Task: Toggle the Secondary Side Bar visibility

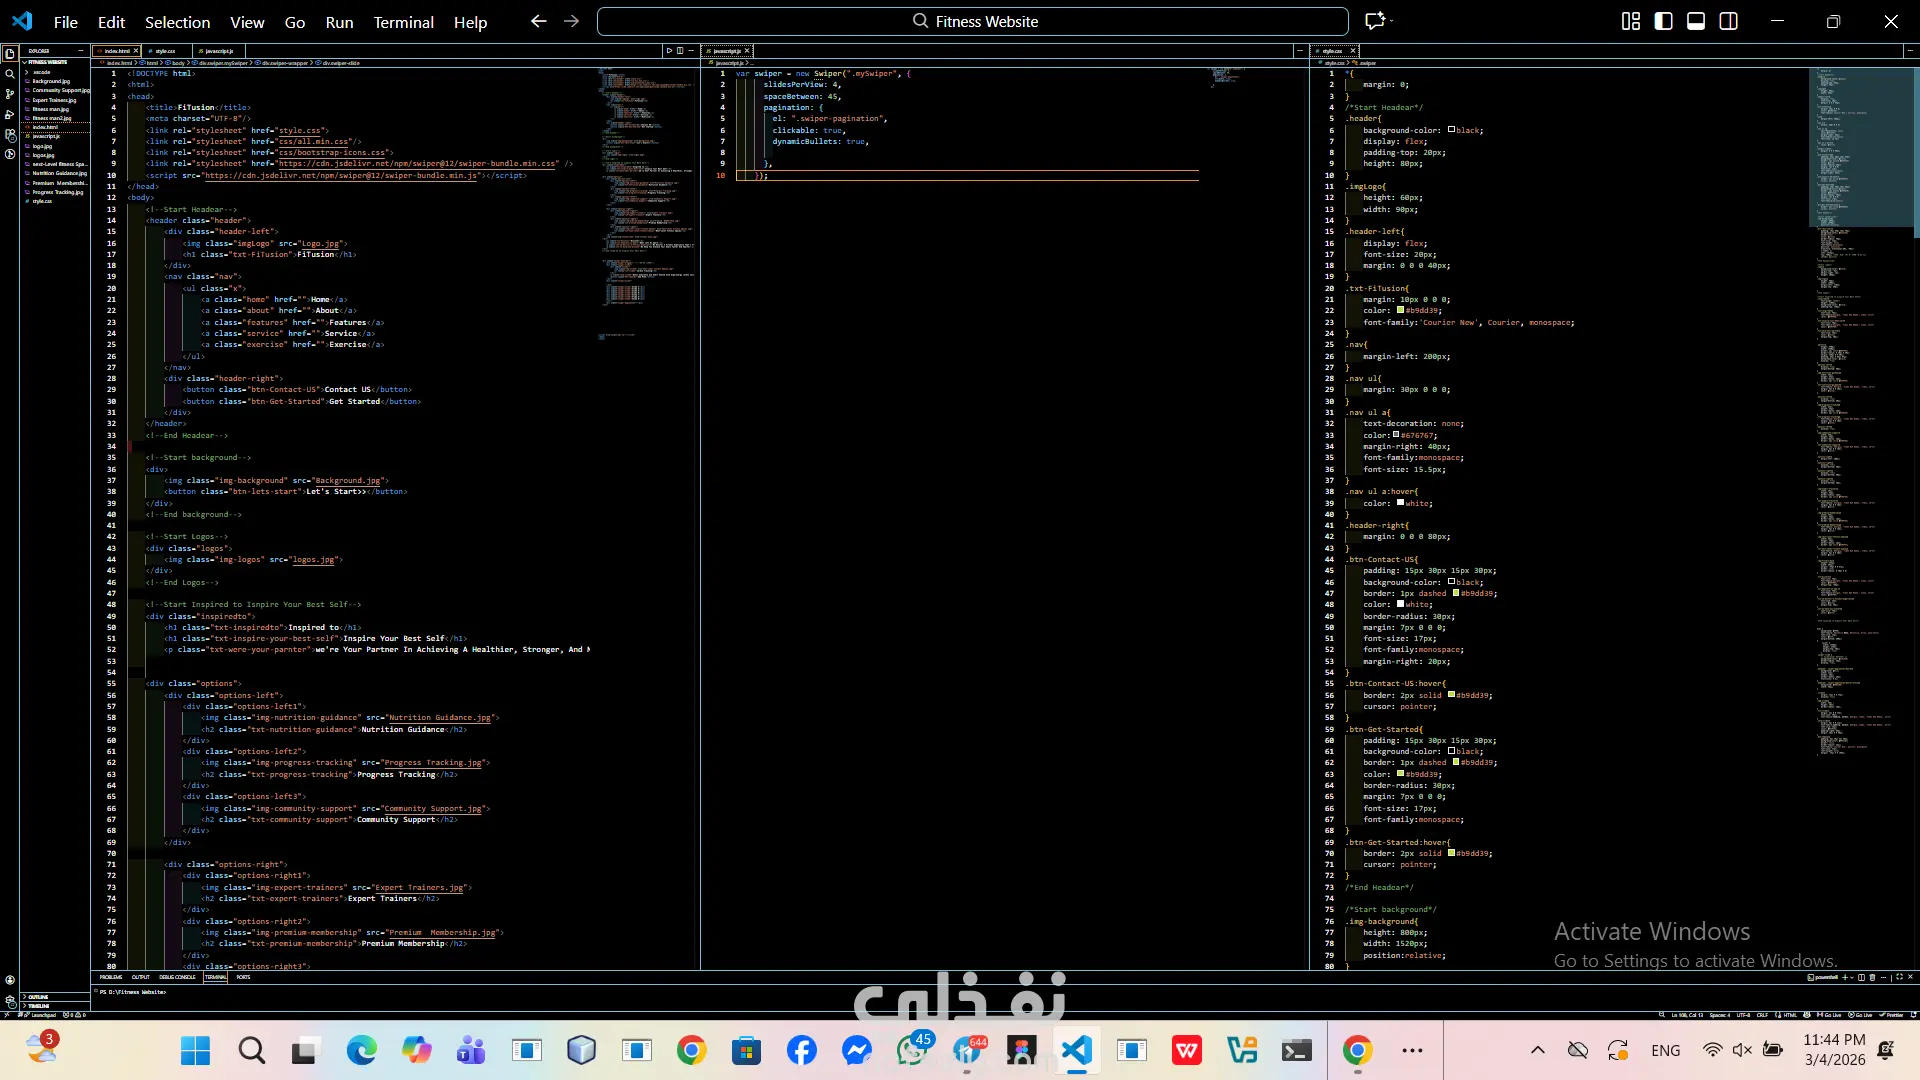Action: [1729, 21]
